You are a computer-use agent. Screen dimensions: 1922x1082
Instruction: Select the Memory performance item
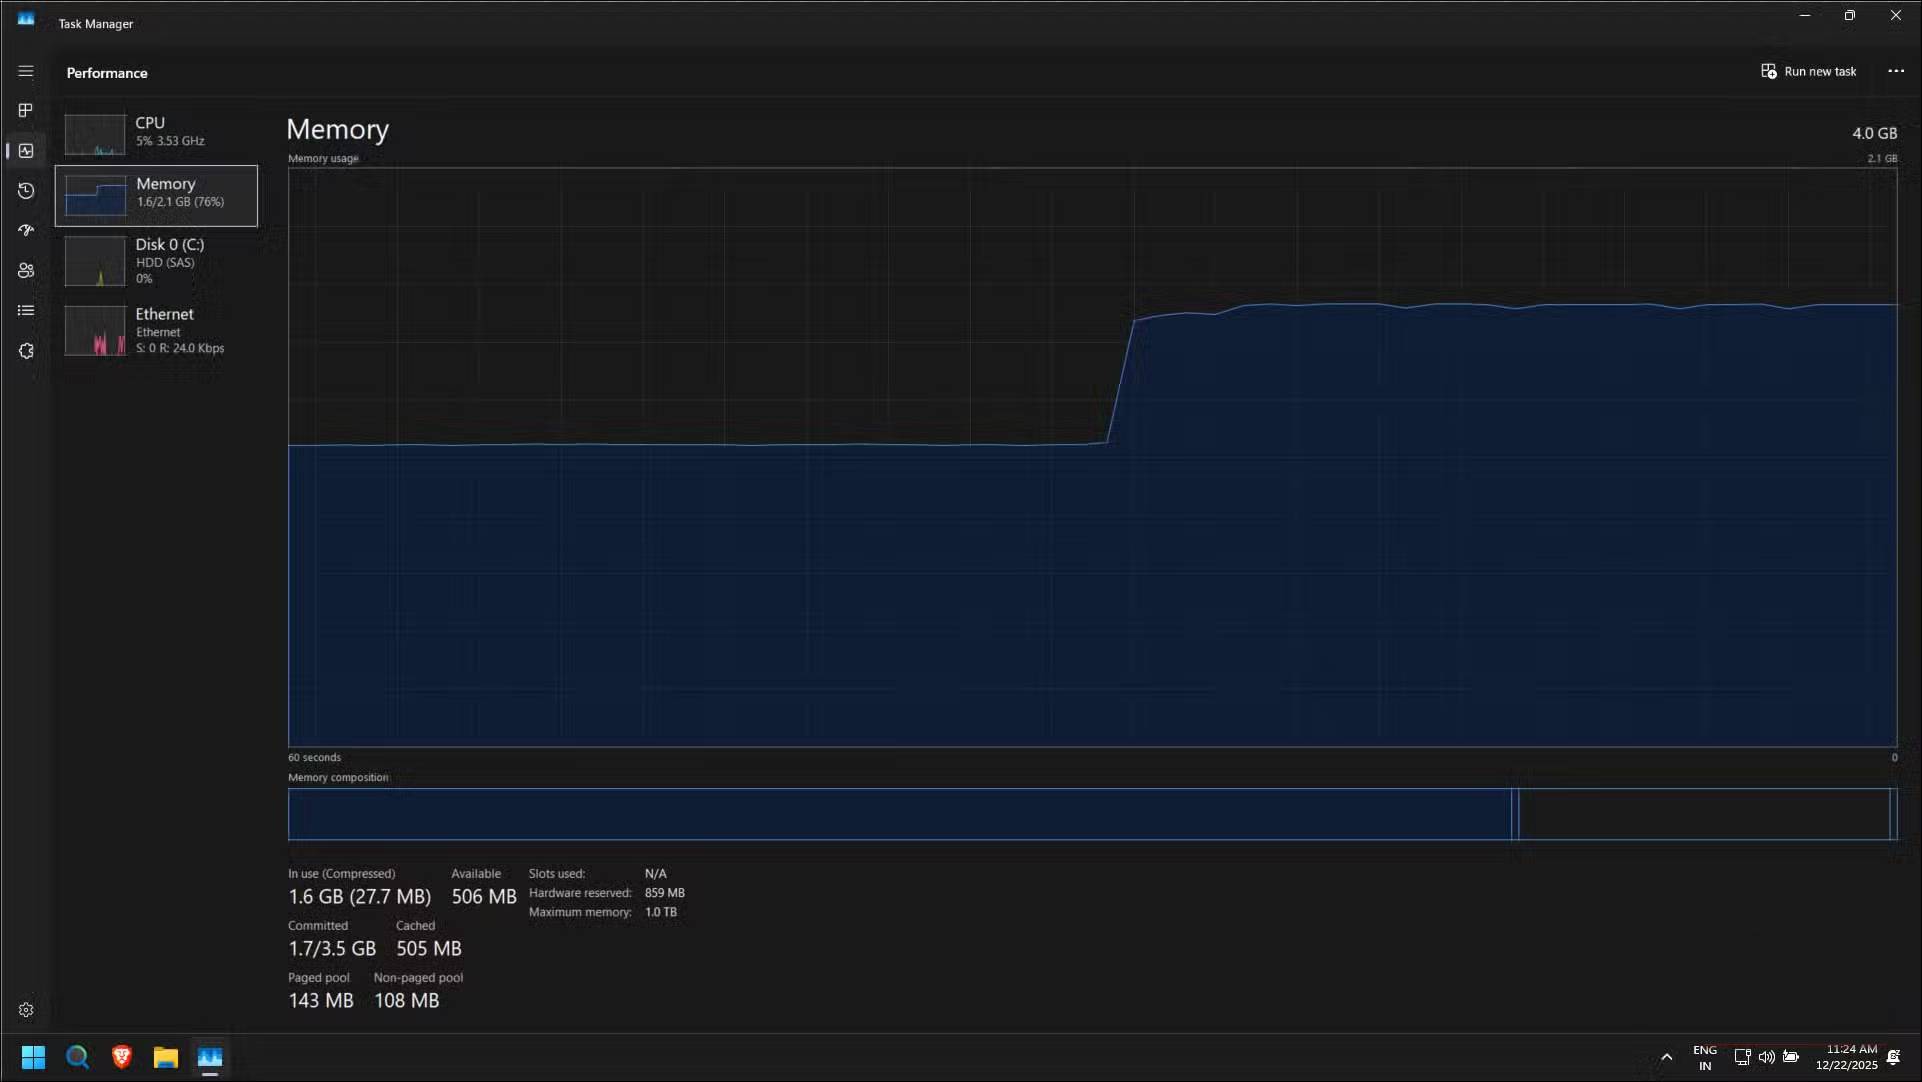click(156, 195)
